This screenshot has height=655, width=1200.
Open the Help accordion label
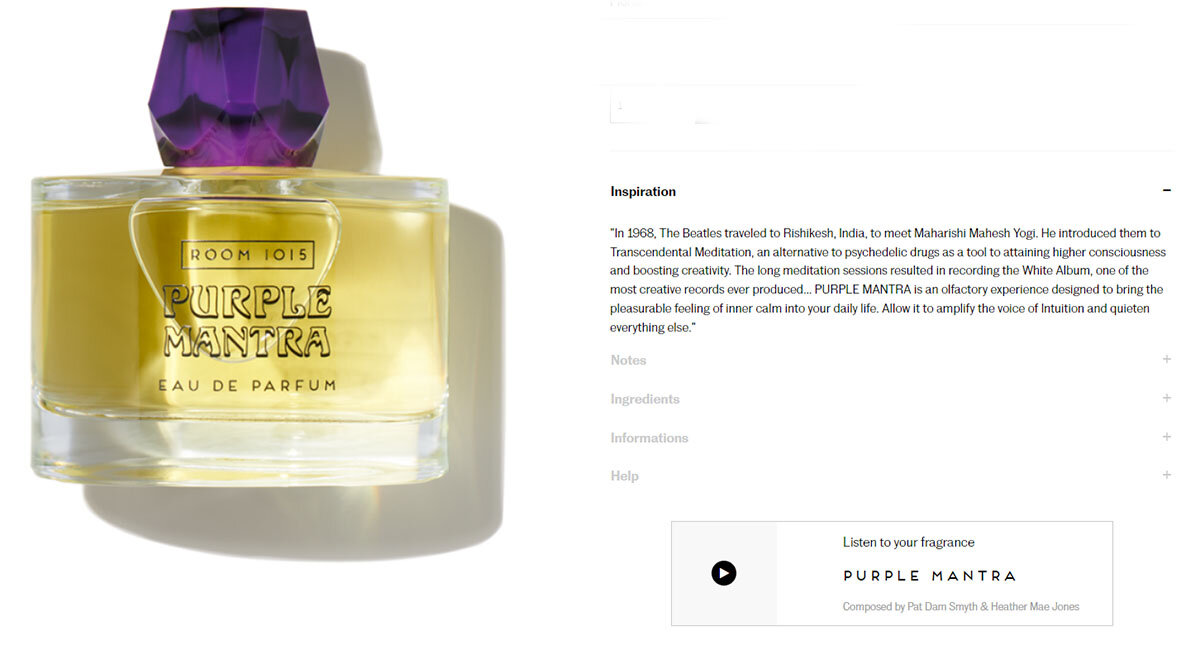click(x=624, y=476)
